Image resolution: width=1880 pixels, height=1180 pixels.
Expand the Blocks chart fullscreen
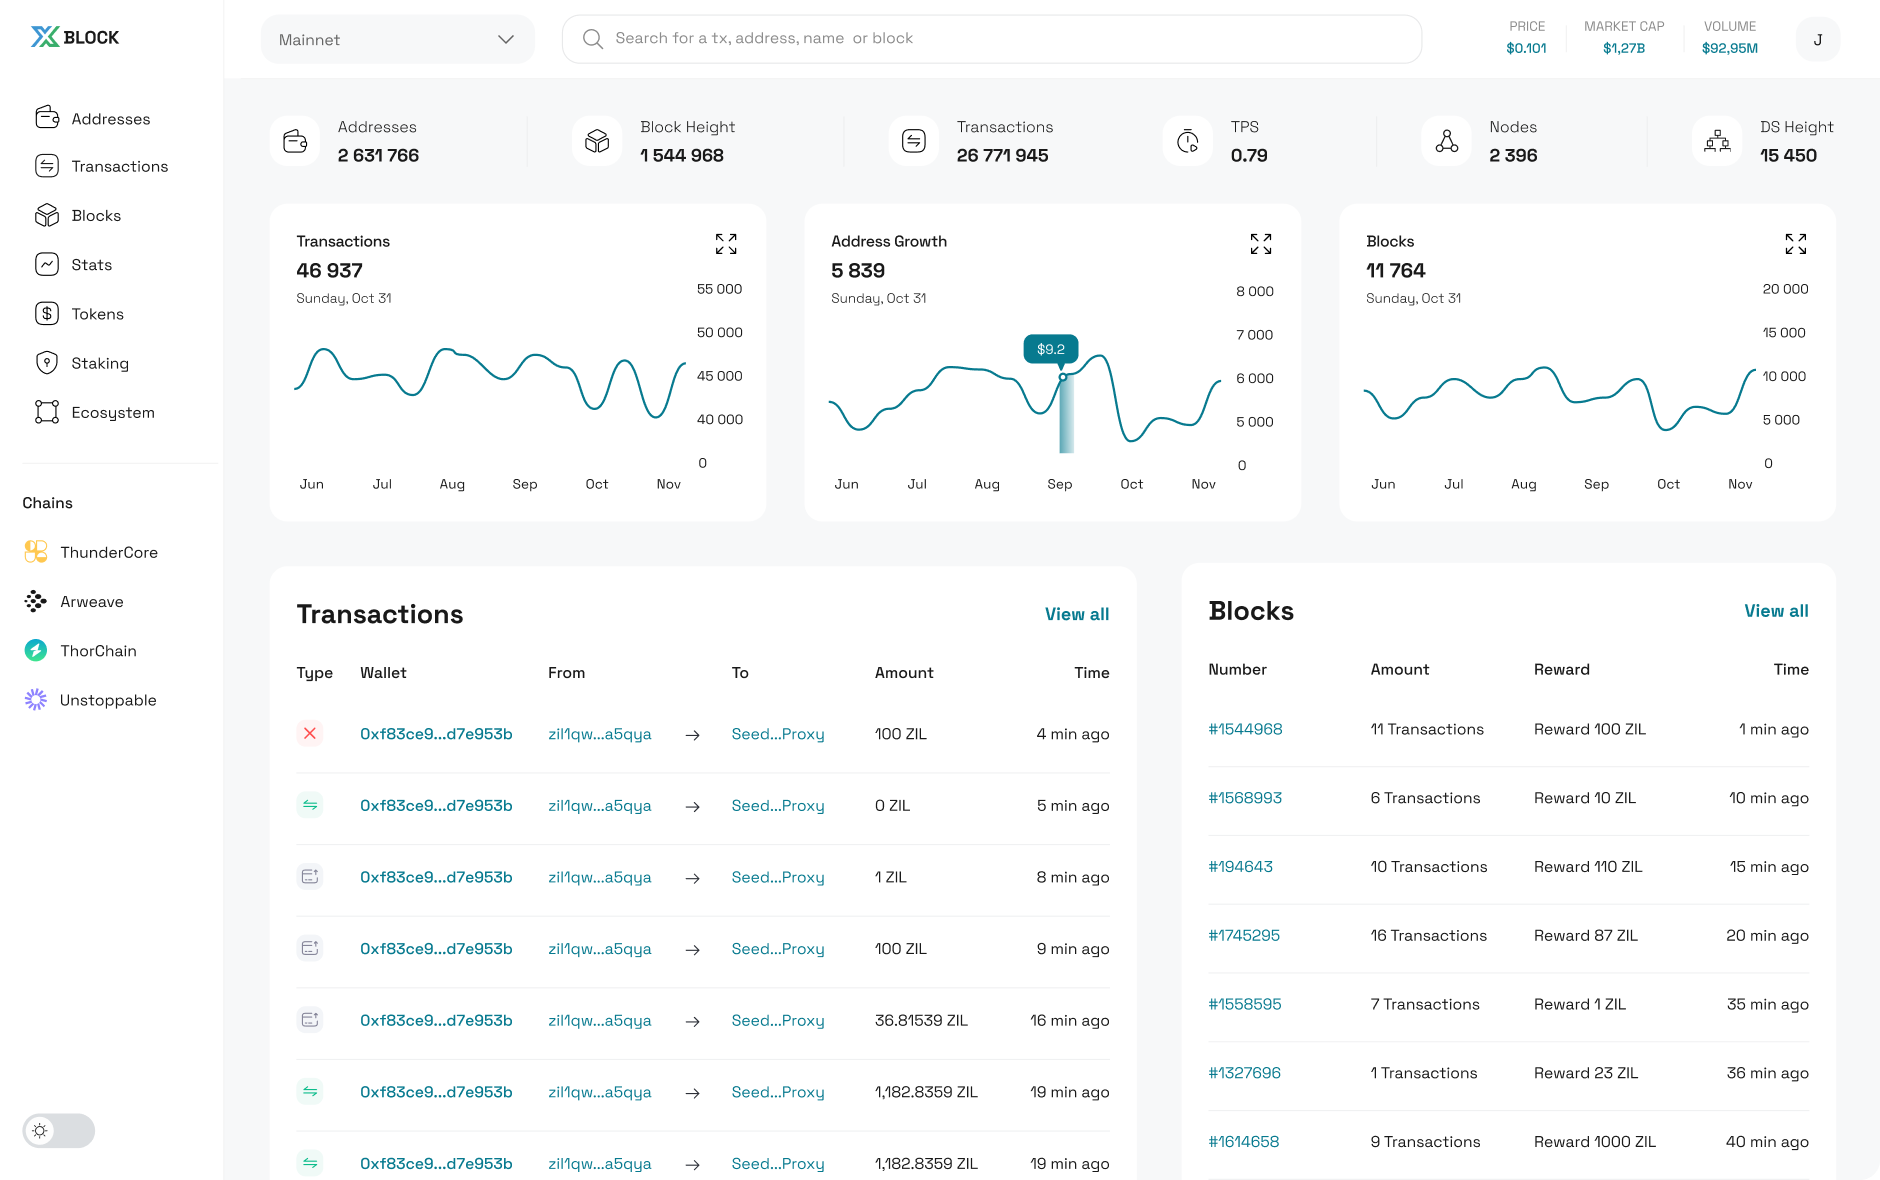pyautogui.click(x=1796, y=244)
